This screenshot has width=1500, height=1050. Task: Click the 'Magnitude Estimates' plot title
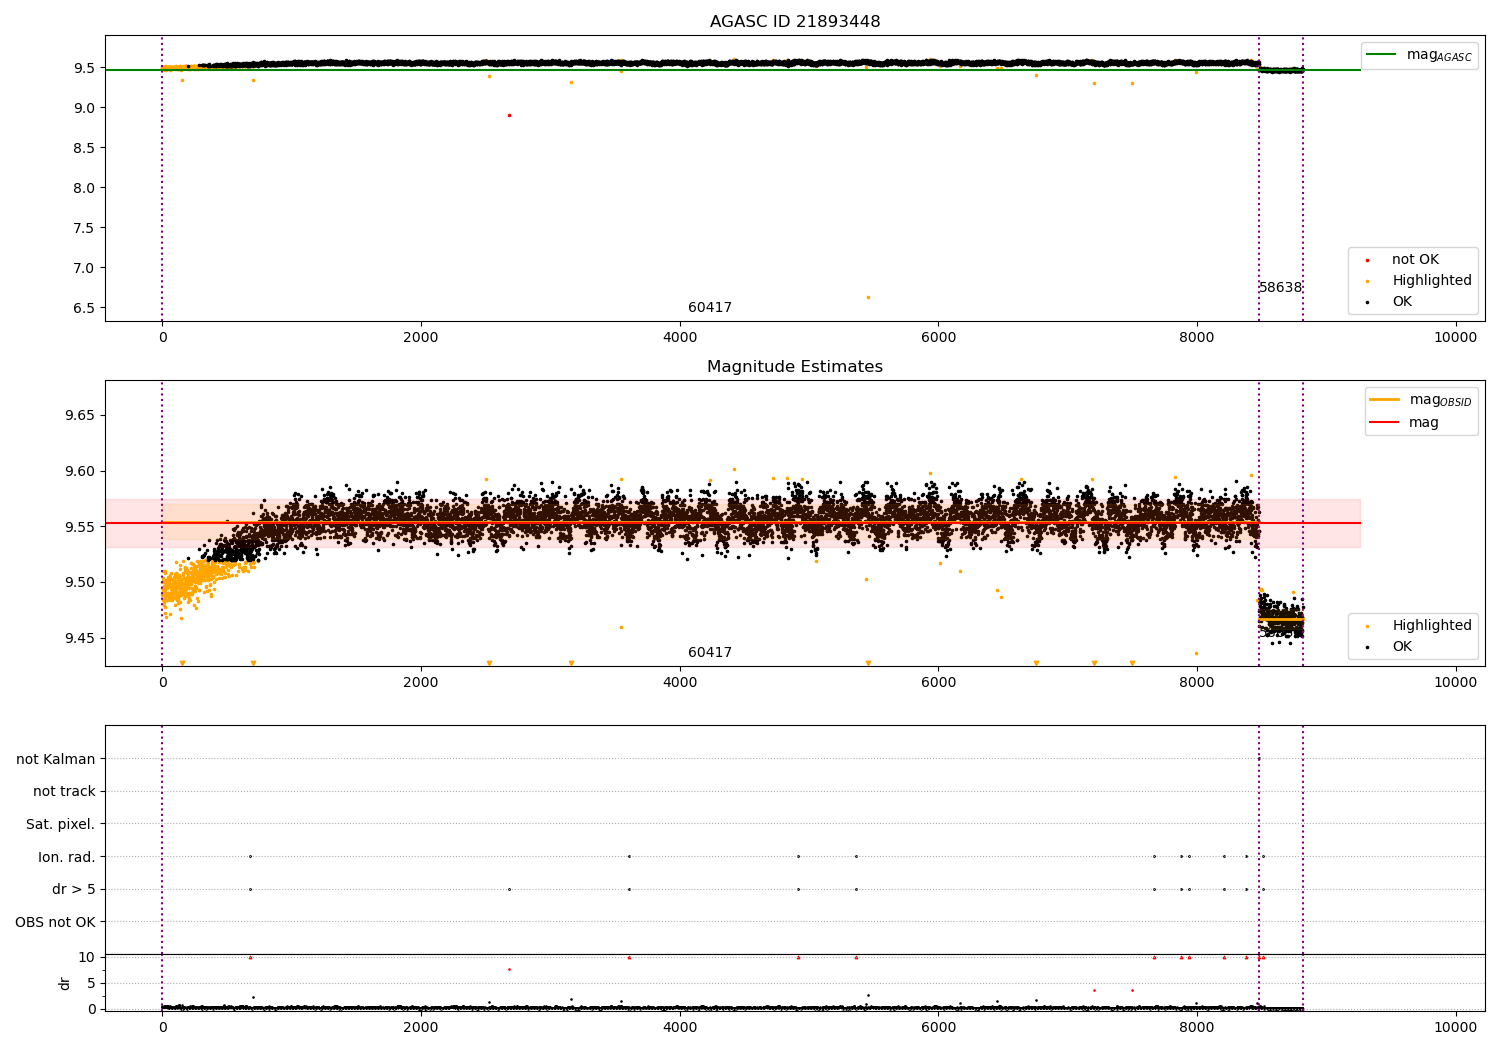(795, 367)
